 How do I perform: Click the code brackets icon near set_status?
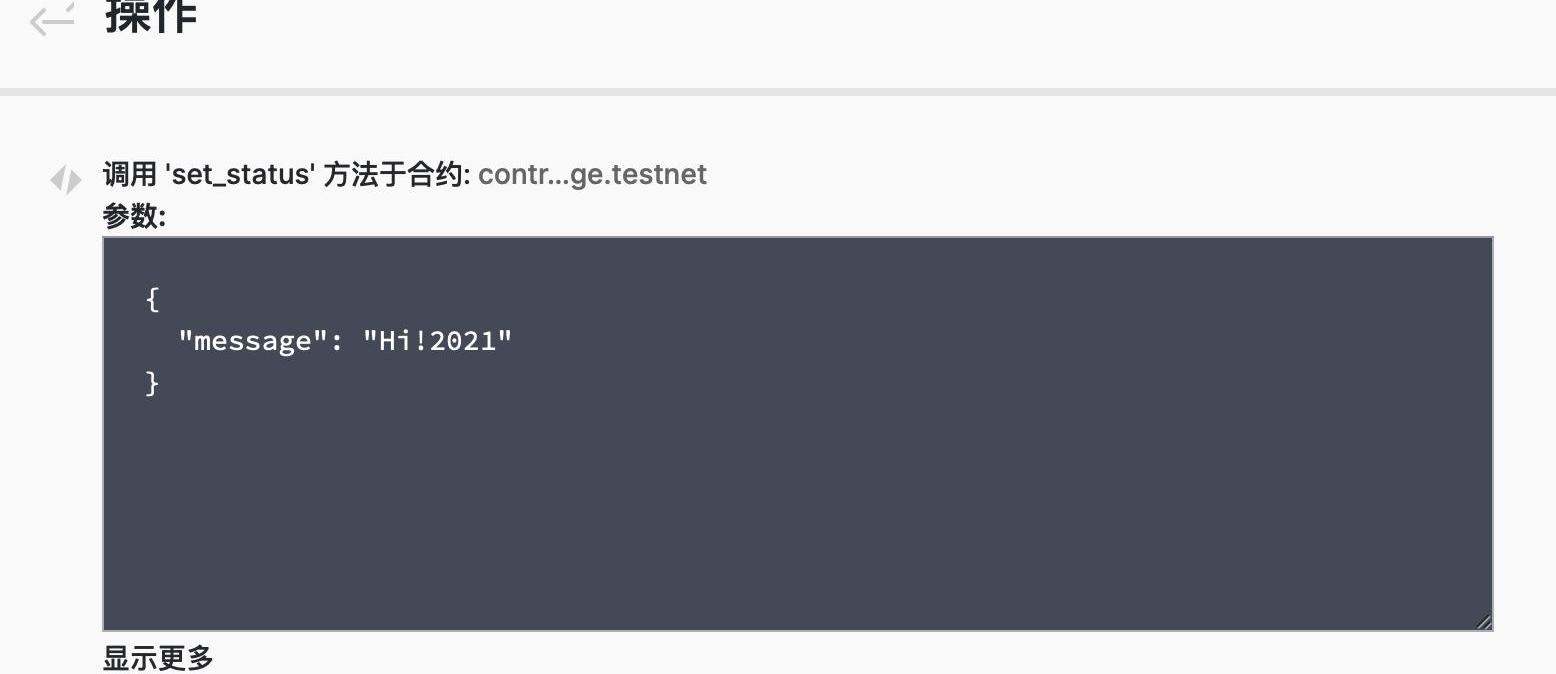(66, 179)
